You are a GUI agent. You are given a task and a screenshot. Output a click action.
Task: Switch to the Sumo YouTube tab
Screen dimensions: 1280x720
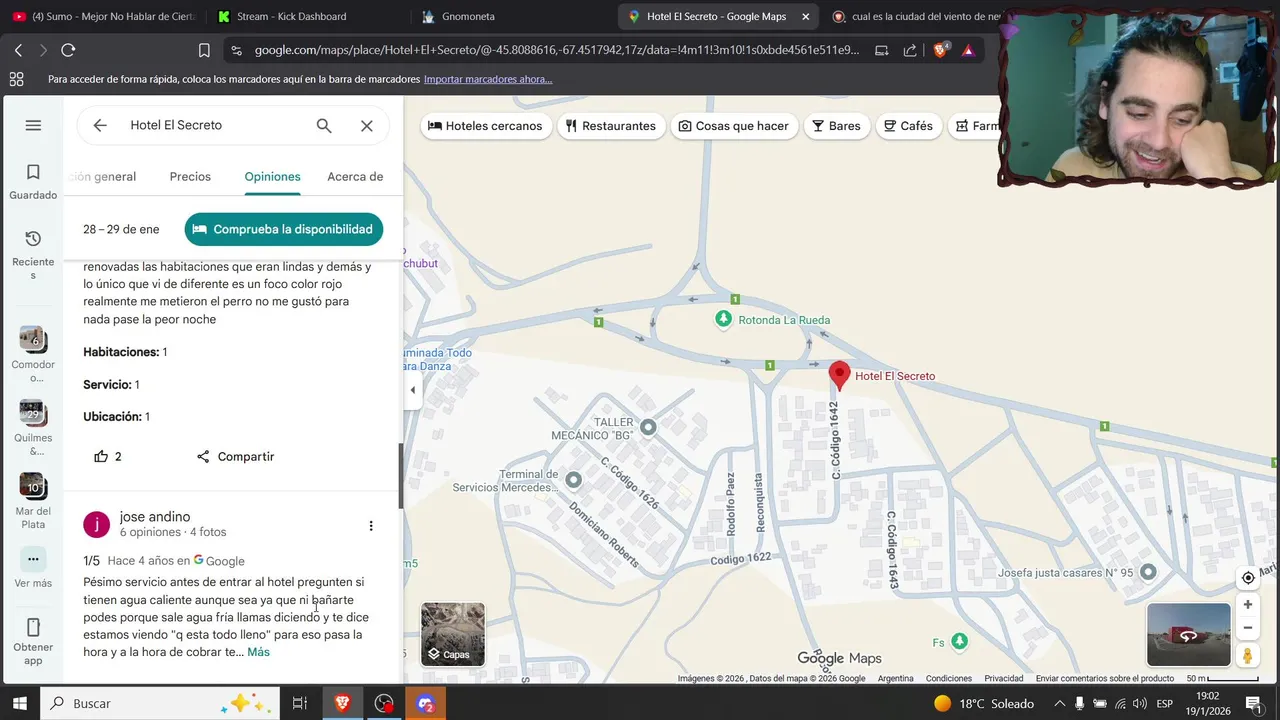(102, 16)
